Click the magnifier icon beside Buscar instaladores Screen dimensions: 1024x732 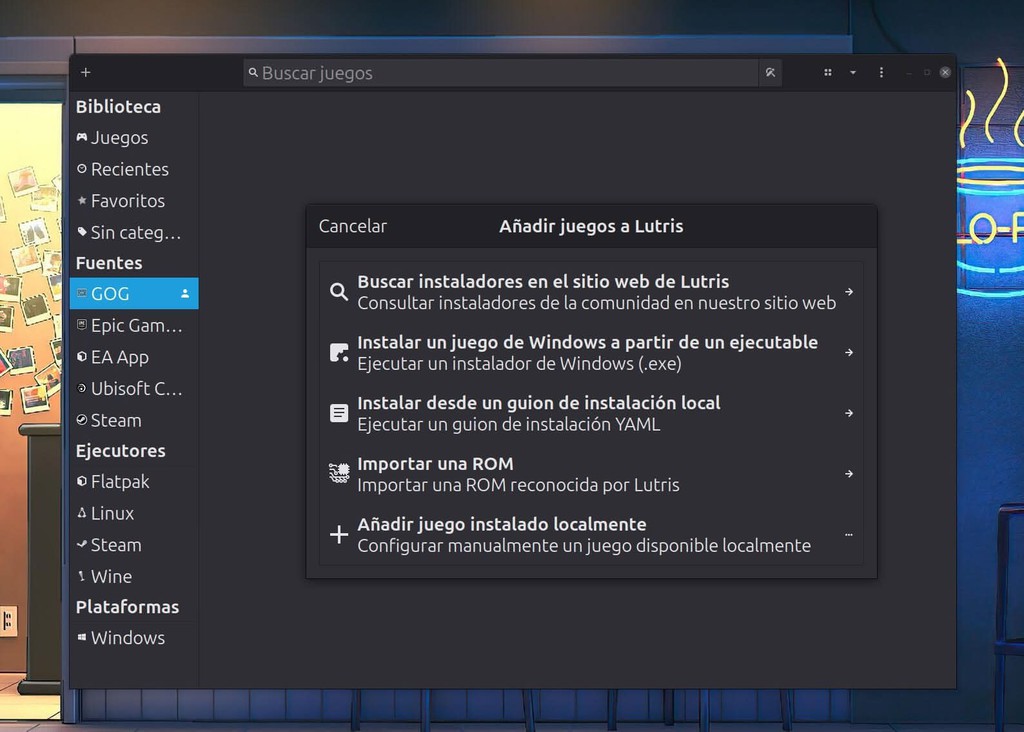click(339, 292)
